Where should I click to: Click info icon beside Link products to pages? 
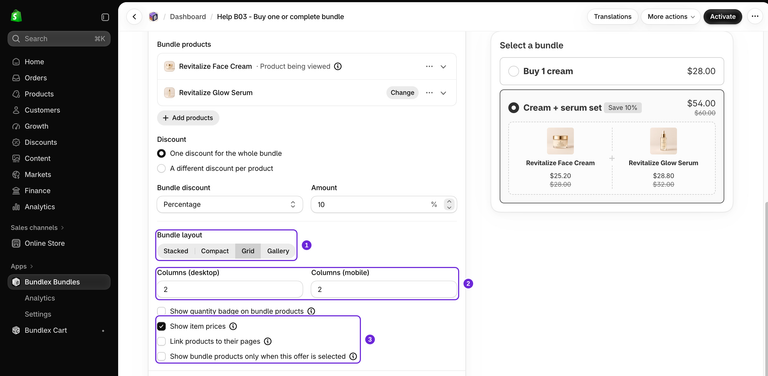point(267,341)
